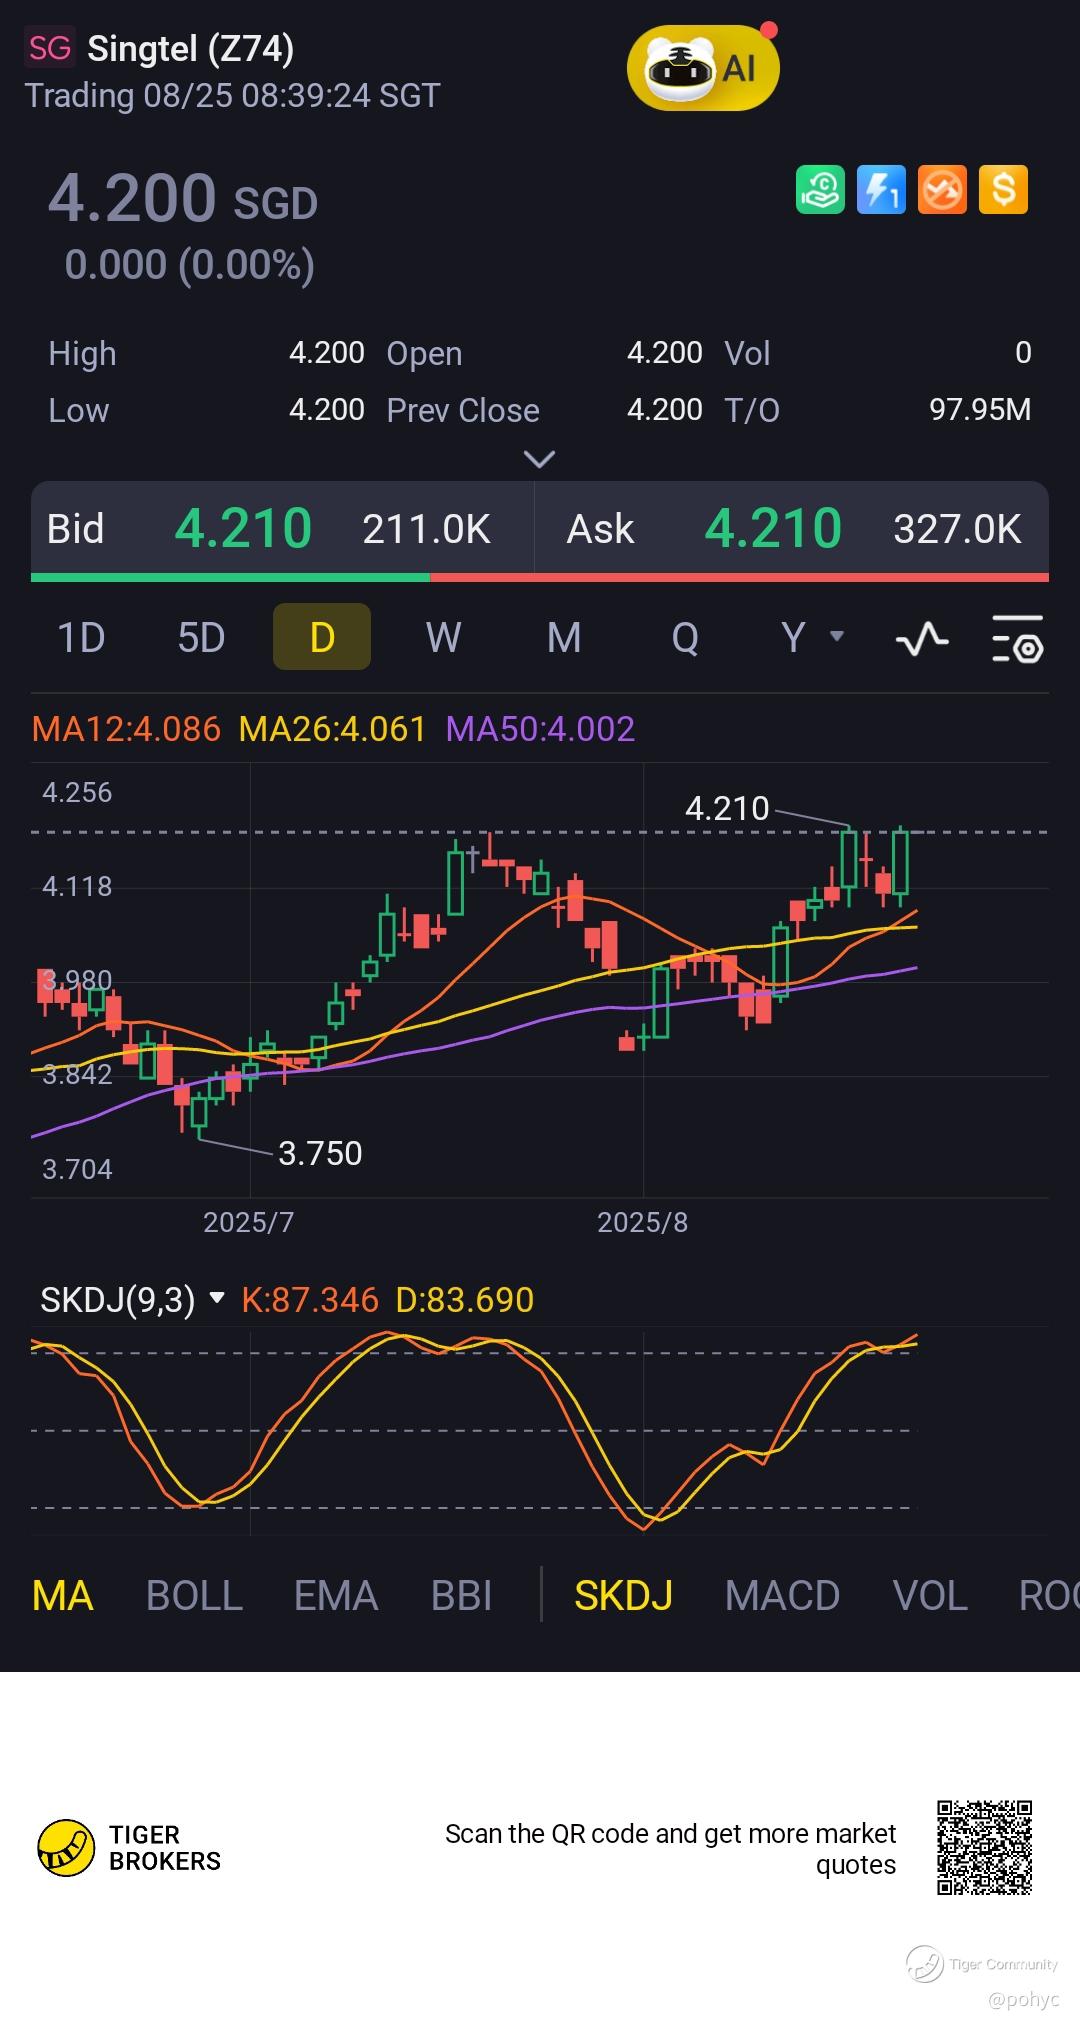1080x2024 pixels.
Task: Select the SKDJ sub-indicator
Action: pos(623,1595)
